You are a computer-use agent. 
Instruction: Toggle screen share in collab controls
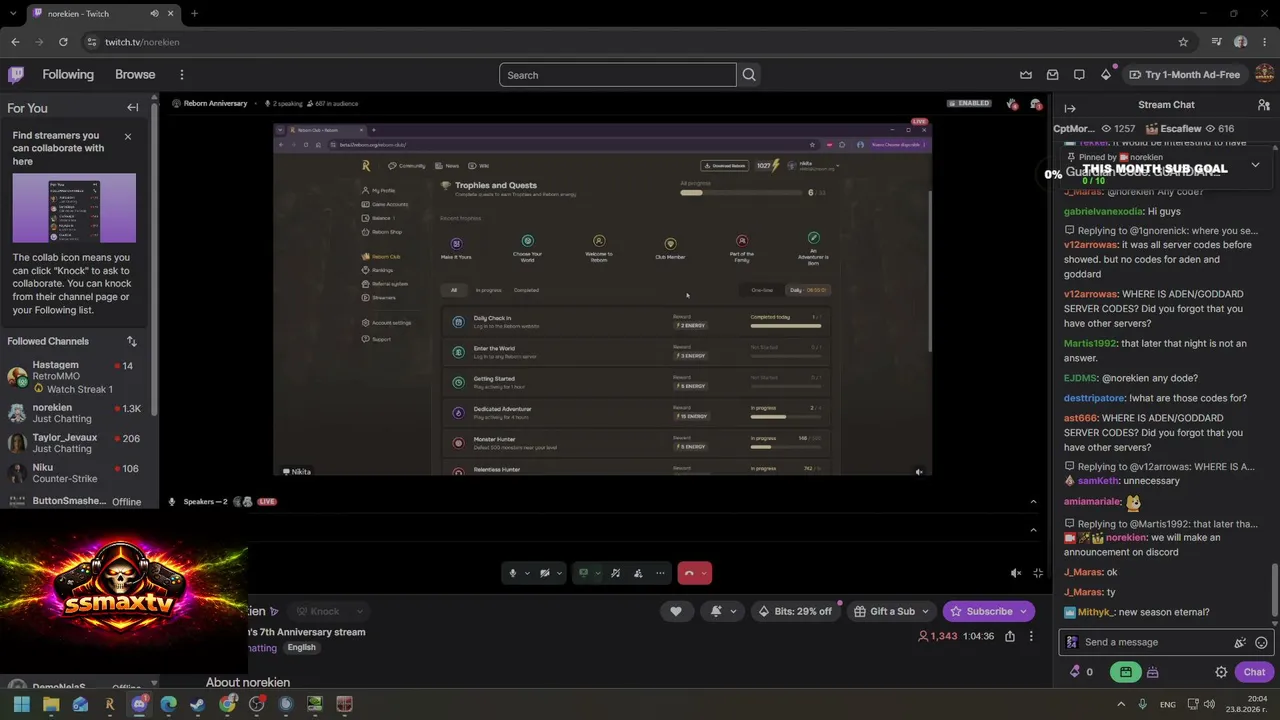(x=583, y=573)
